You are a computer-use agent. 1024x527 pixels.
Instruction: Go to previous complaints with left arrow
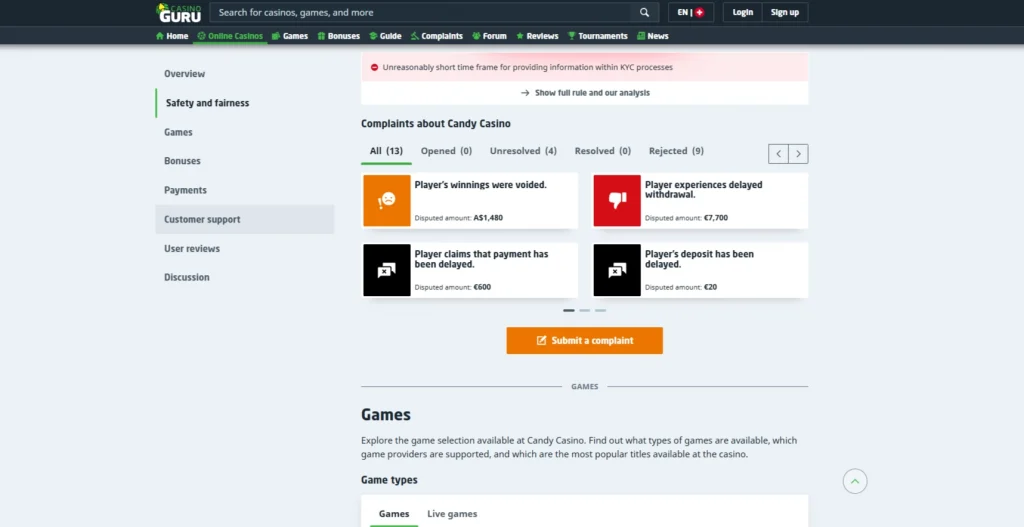point(778,154)
